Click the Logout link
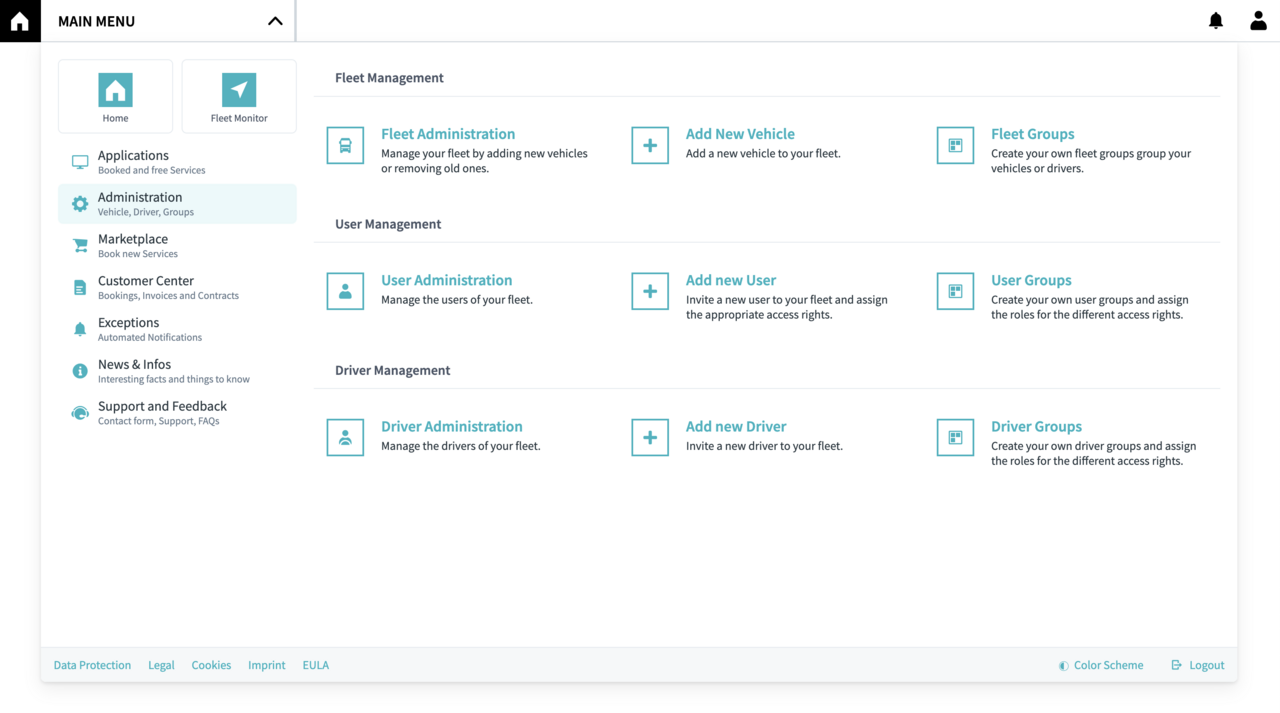Viewport: 1280px width, 713px height. [1198, 665]
